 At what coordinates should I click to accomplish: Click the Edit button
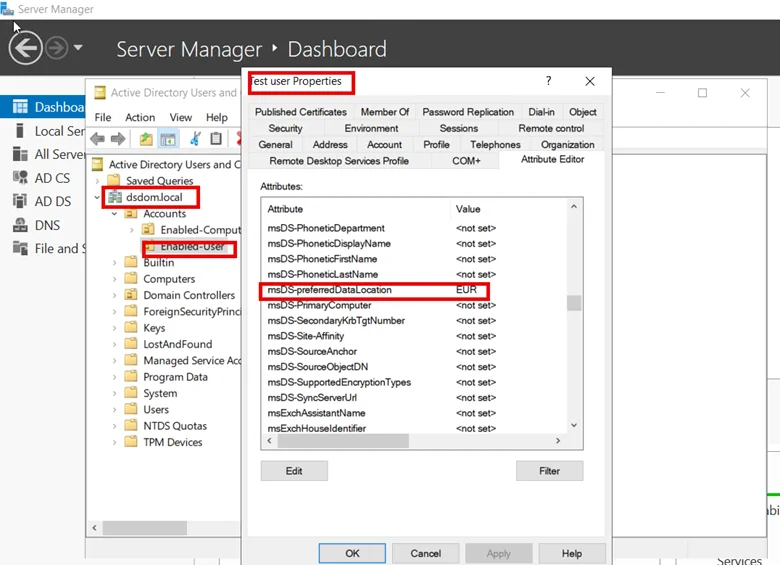tap(293, 471)
